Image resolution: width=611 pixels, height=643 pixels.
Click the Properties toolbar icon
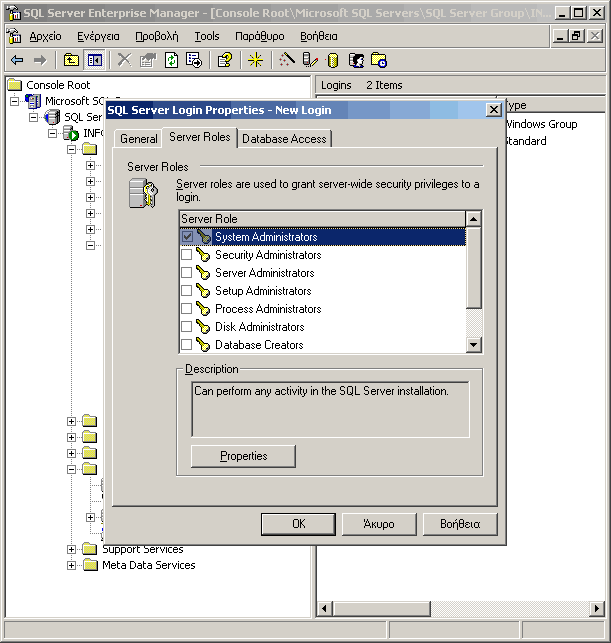148,60
